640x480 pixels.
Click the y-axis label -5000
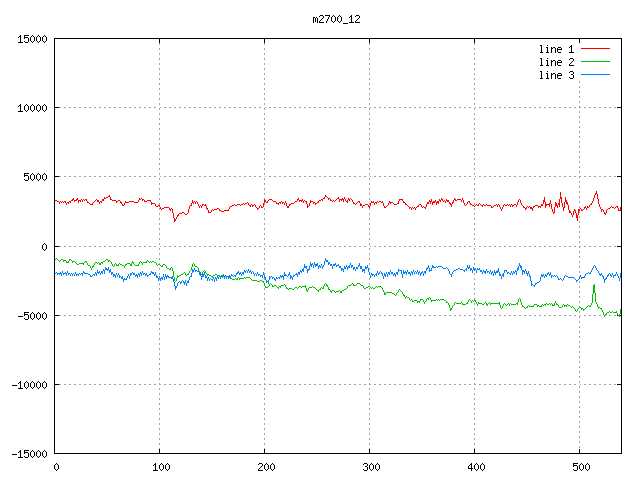click(x=32, y=316)
